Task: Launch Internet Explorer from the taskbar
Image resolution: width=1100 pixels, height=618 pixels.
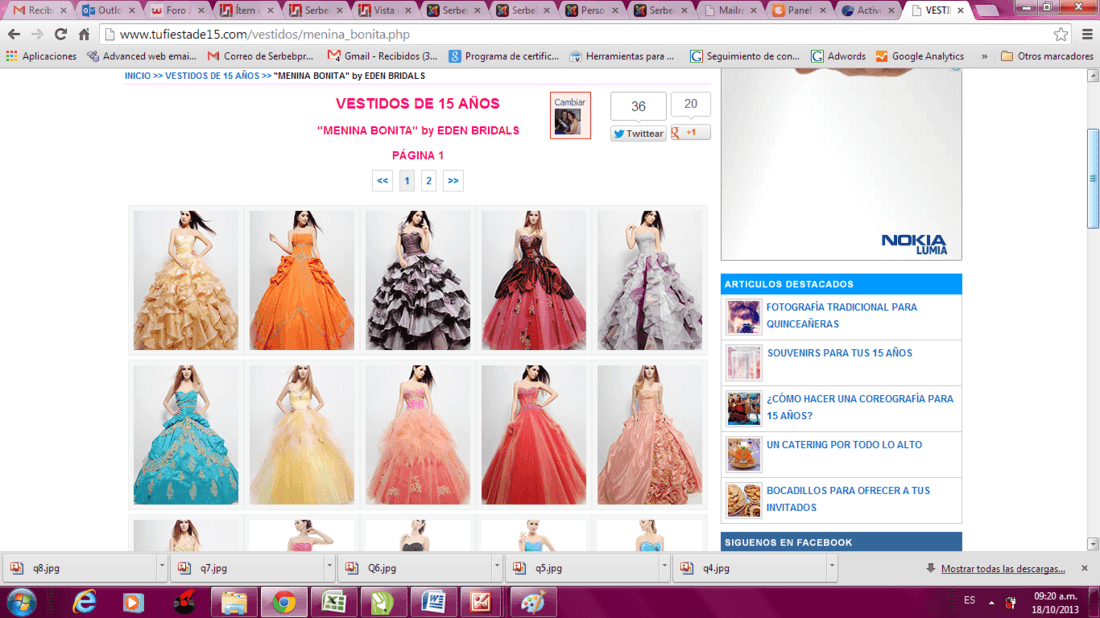Action: (x=84, y=603)
